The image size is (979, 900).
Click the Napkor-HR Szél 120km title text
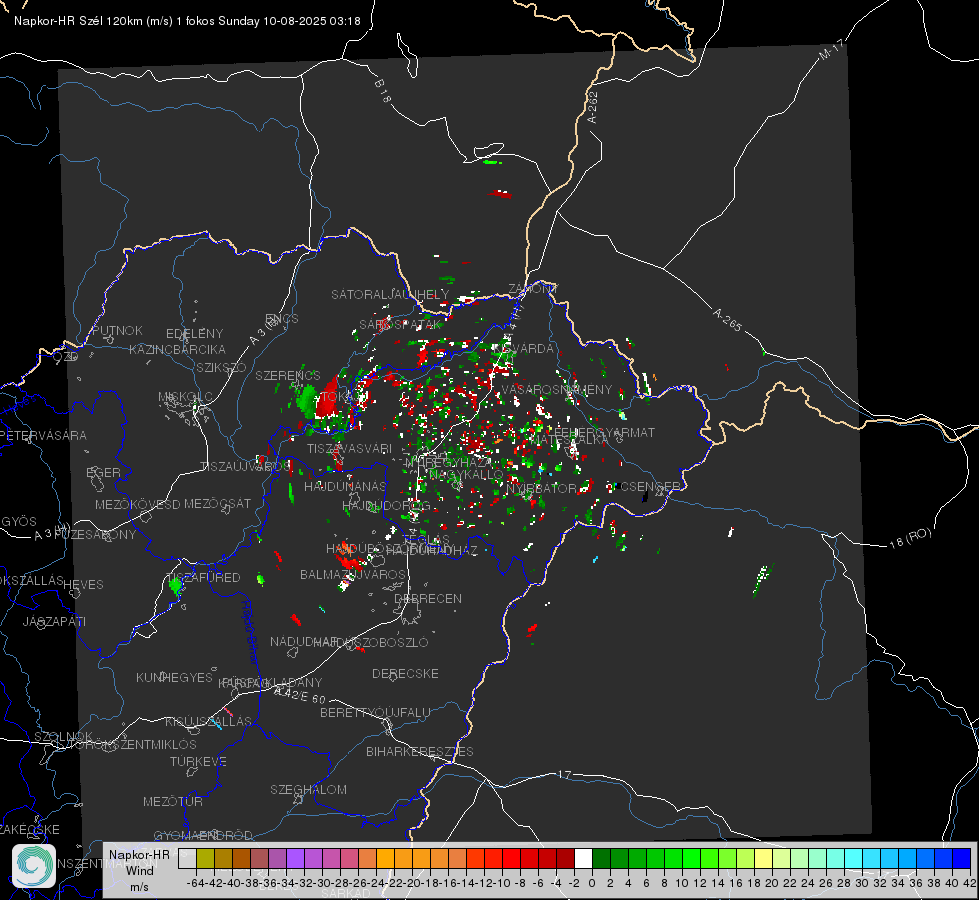coord(187,21)
